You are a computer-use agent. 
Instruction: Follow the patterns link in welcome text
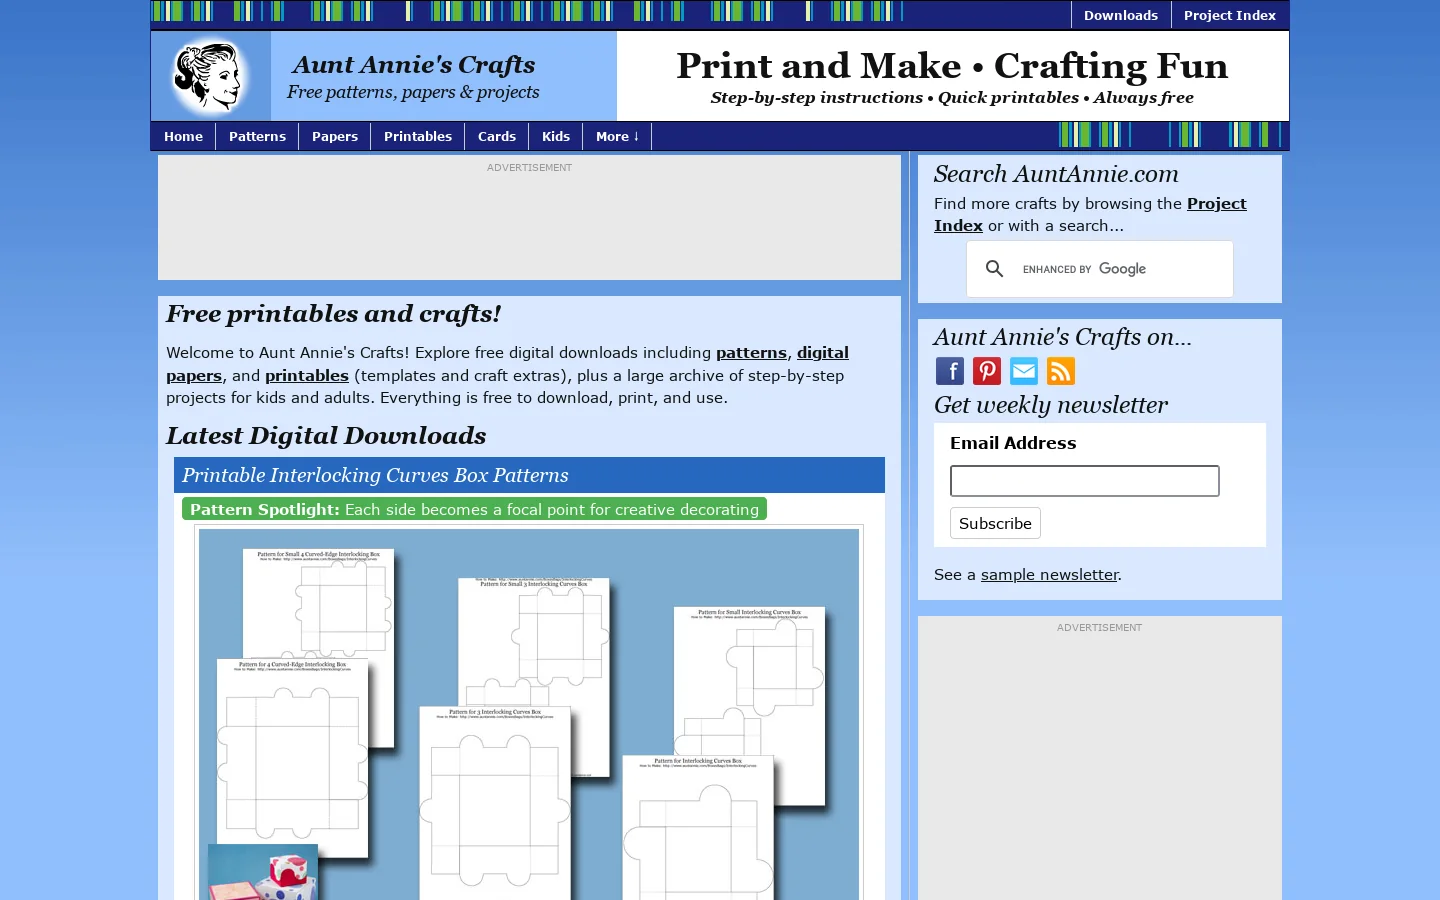click(x=751, y=353)
